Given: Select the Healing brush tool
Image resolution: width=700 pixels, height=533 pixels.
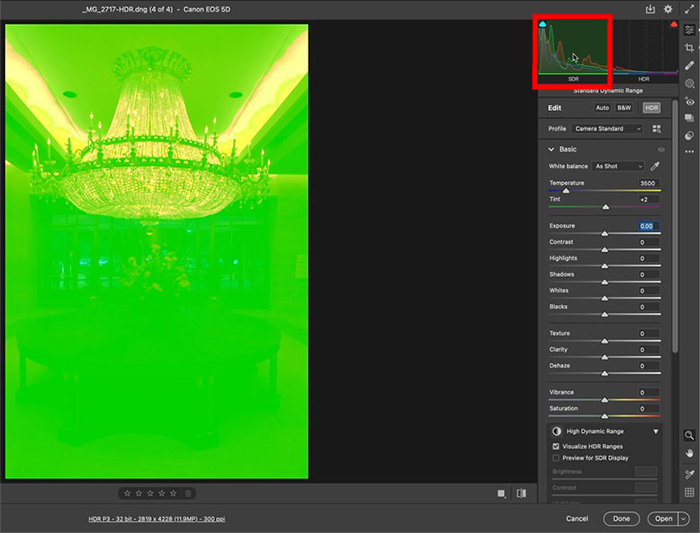Looking at the screenshot, I should [690, 65].
